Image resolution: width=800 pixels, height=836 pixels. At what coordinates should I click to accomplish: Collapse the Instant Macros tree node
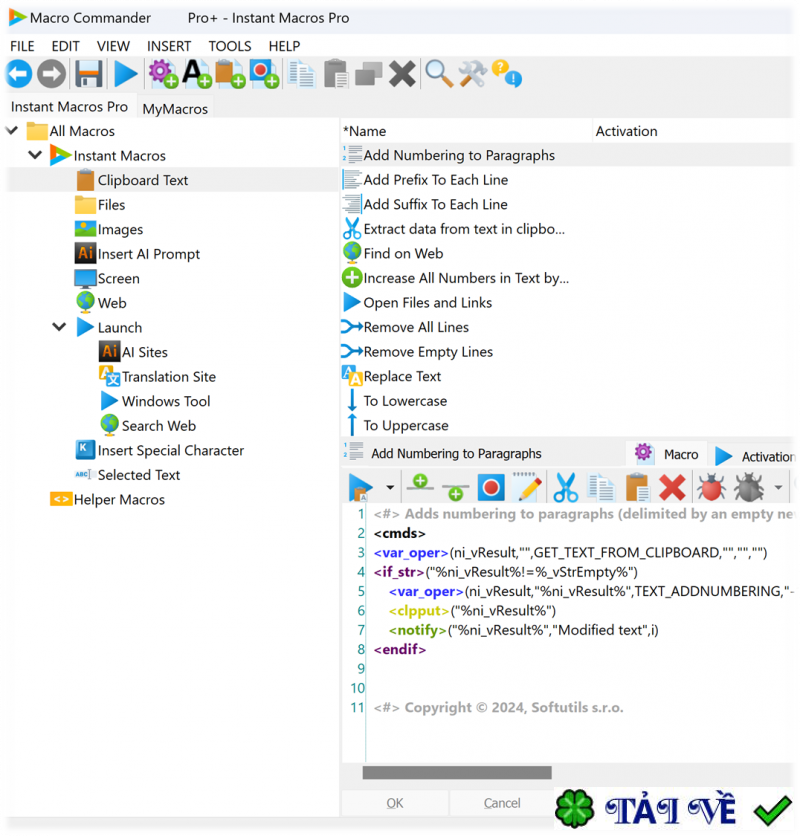pyautogui.click(x=35, y=155)
